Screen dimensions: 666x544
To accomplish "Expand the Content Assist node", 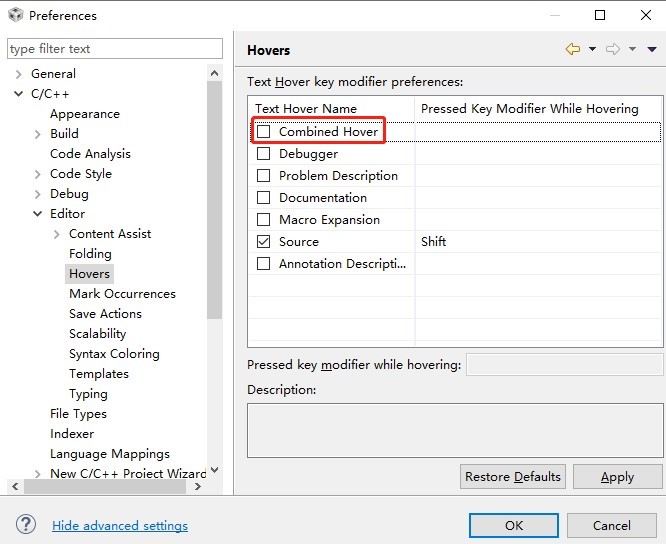I will (x=56, y=234).
